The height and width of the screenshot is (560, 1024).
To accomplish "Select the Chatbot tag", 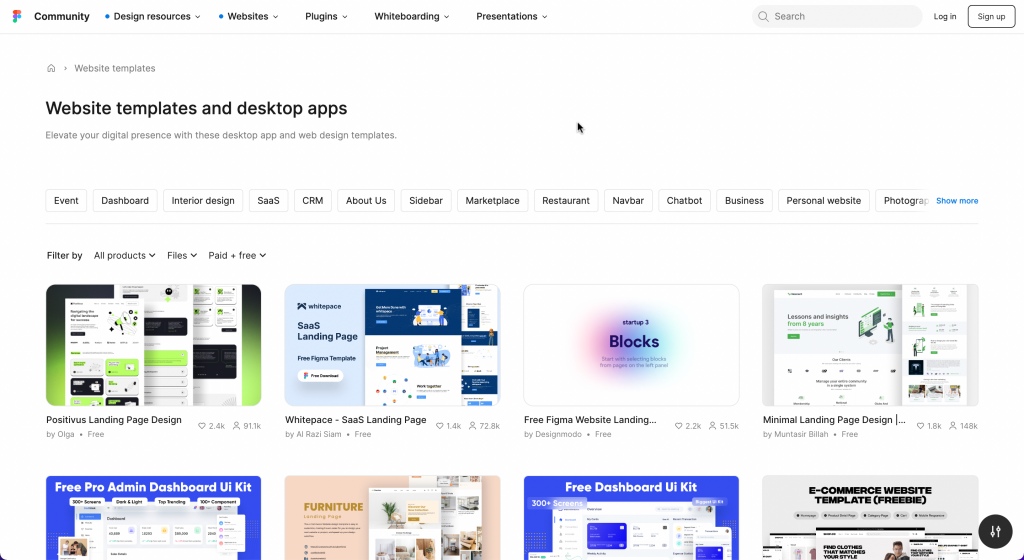I will [x=684, y=200].
